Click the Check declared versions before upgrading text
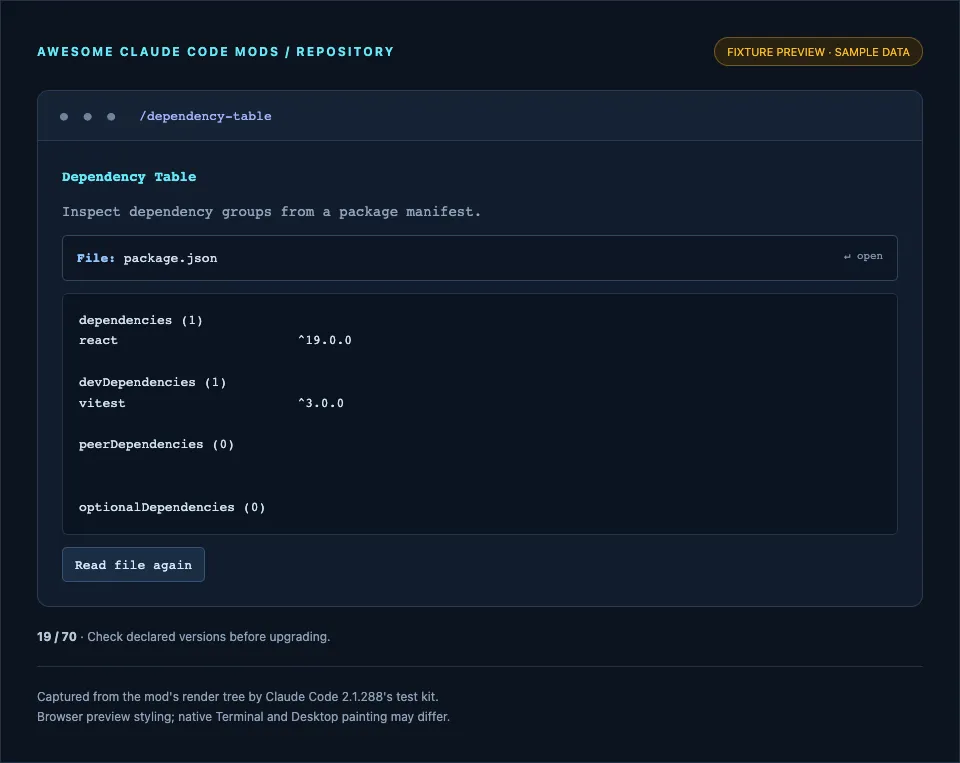This screenshot has width=960, height=763. (209, 637)
